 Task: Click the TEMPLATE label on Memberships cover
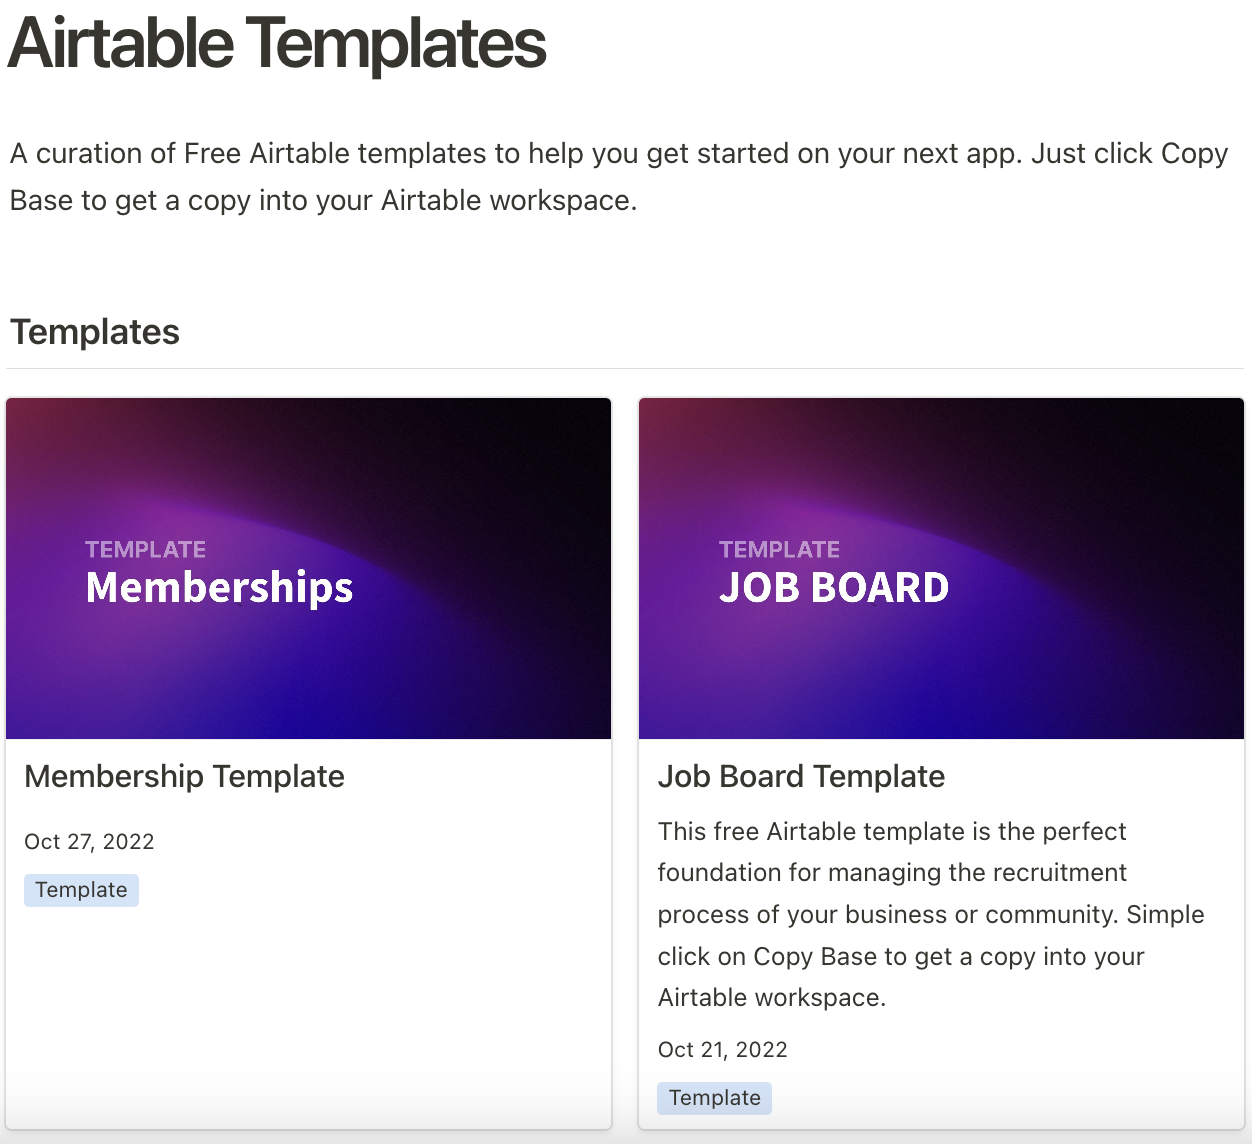145,549
